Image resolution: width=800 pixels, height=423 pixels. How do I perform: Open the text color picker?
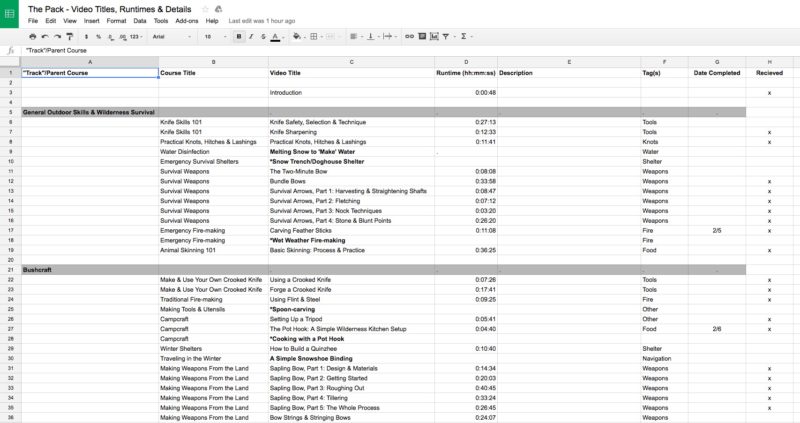pyautogui.click(x=276, y=37)
